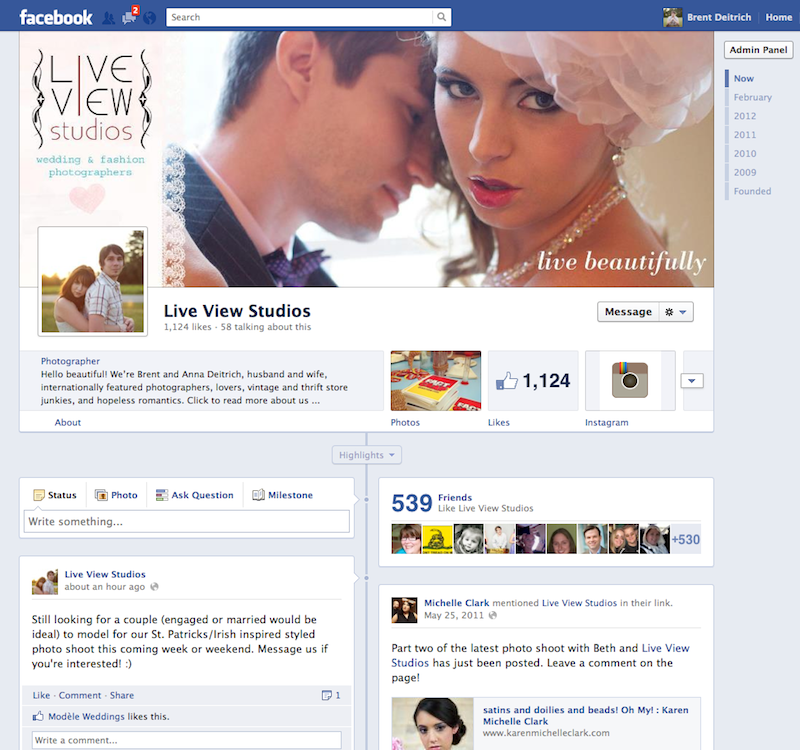Screen dimensions: 800x750
Task: Click the page title 'Live View Studios'
Action: [237, 311]
